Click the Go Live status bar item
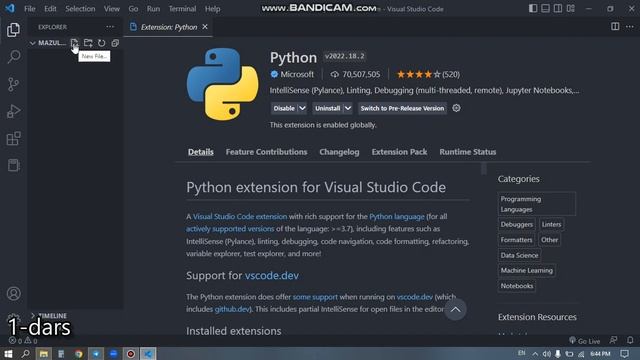Screen dimensions: 640x360 (x=585, y=341)
